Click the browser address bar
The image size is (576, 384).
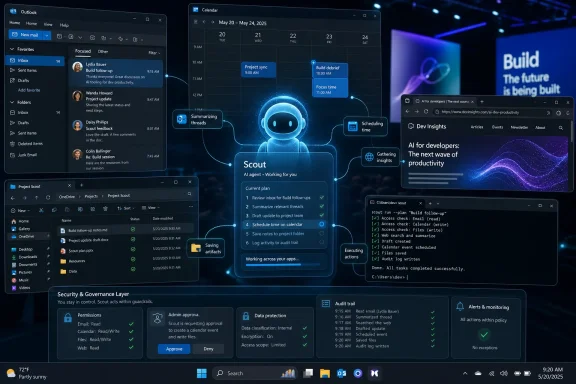pyautogui.click(x=492, y=112)
